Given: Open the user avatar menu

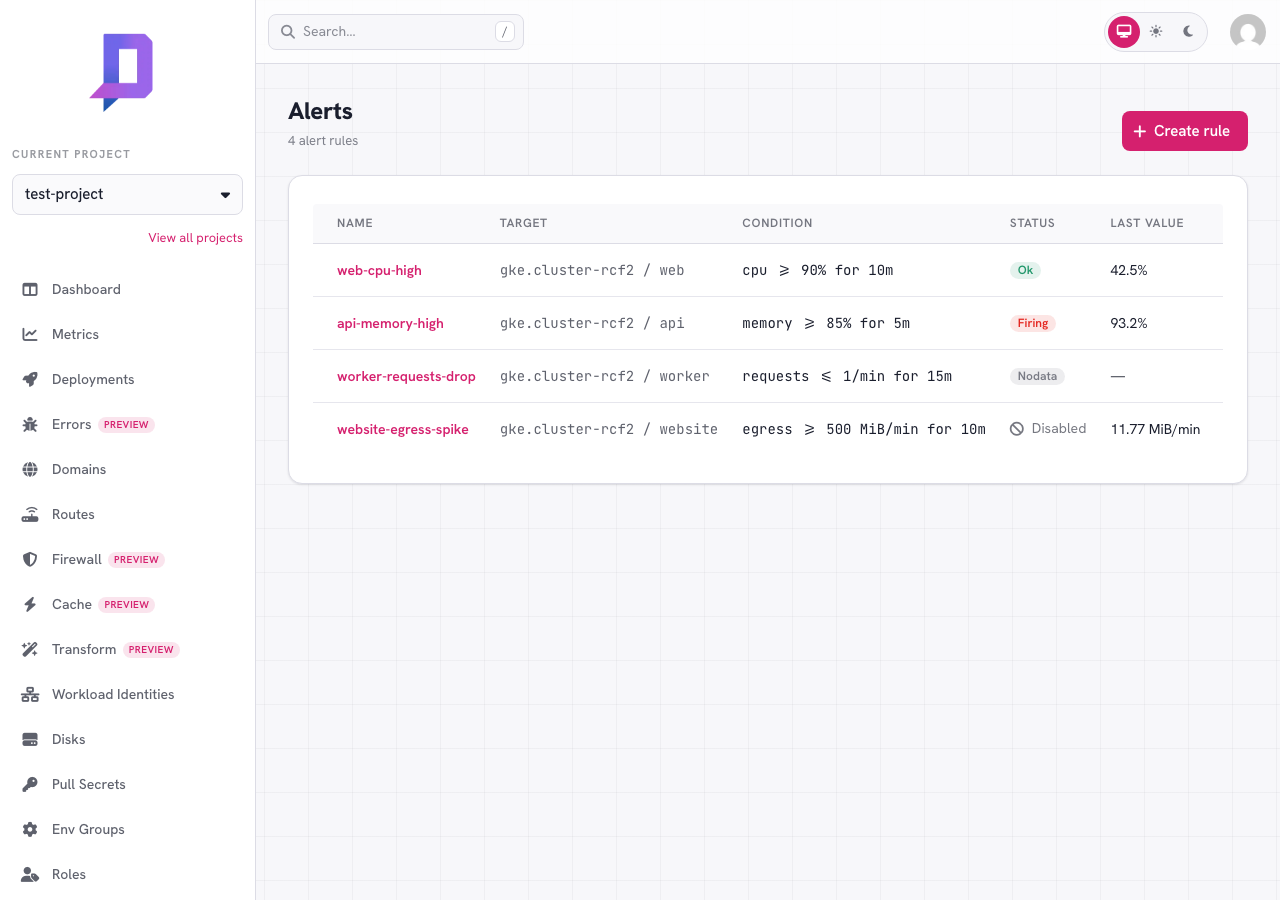Looking at the screenshot, I should coord(1248,32).
